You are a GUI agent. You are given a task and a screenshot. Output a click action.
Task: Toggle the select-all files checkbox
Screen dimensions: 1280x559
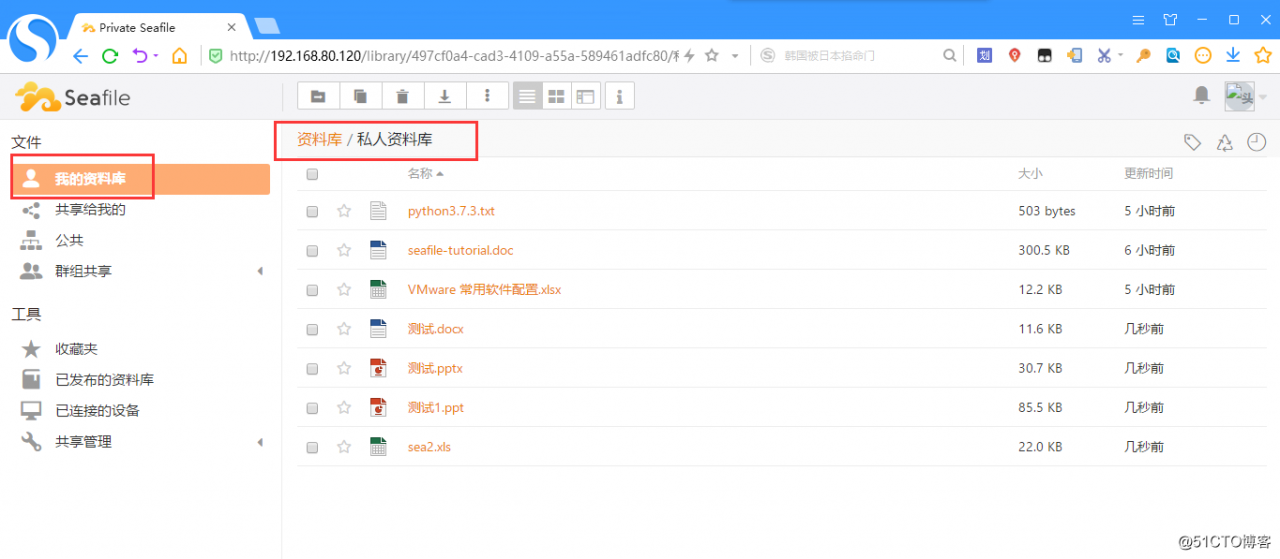312,174
